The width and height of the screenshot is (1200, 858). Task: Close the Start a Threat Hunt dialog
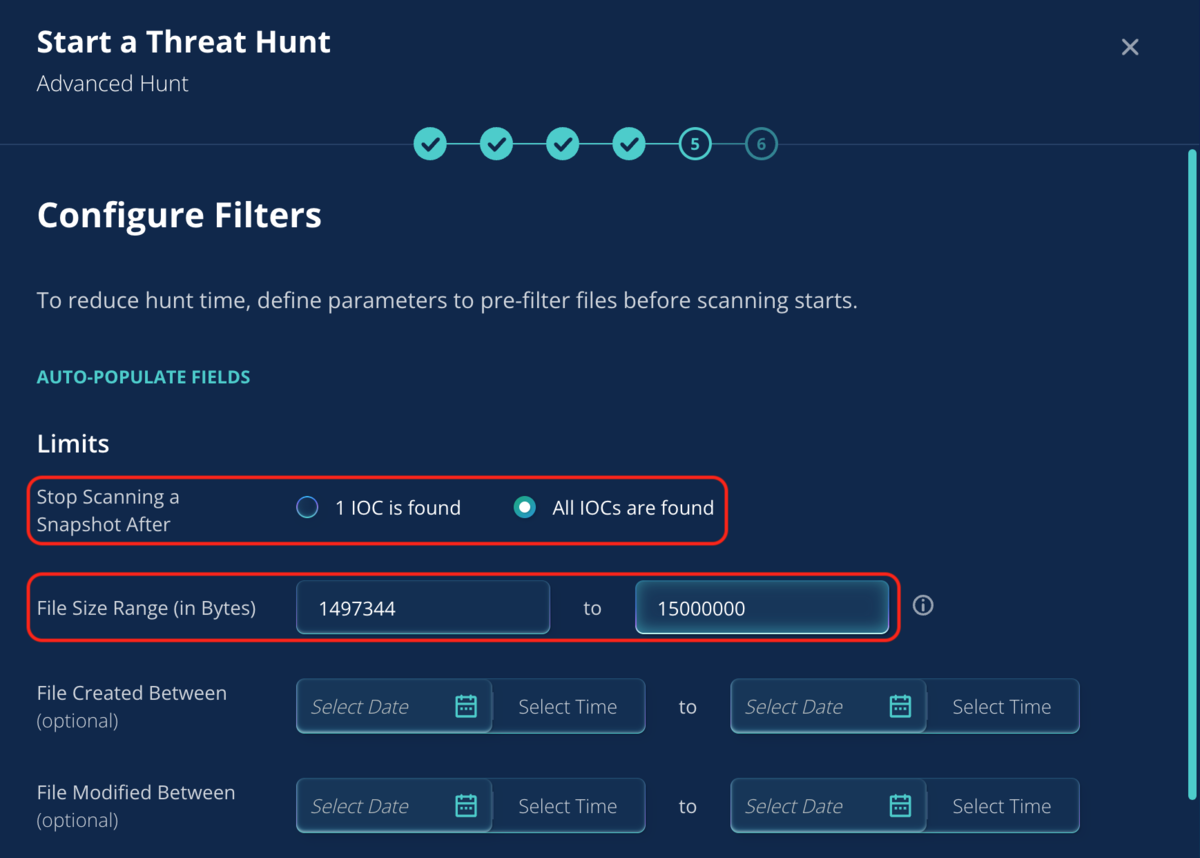point(1130,47)
